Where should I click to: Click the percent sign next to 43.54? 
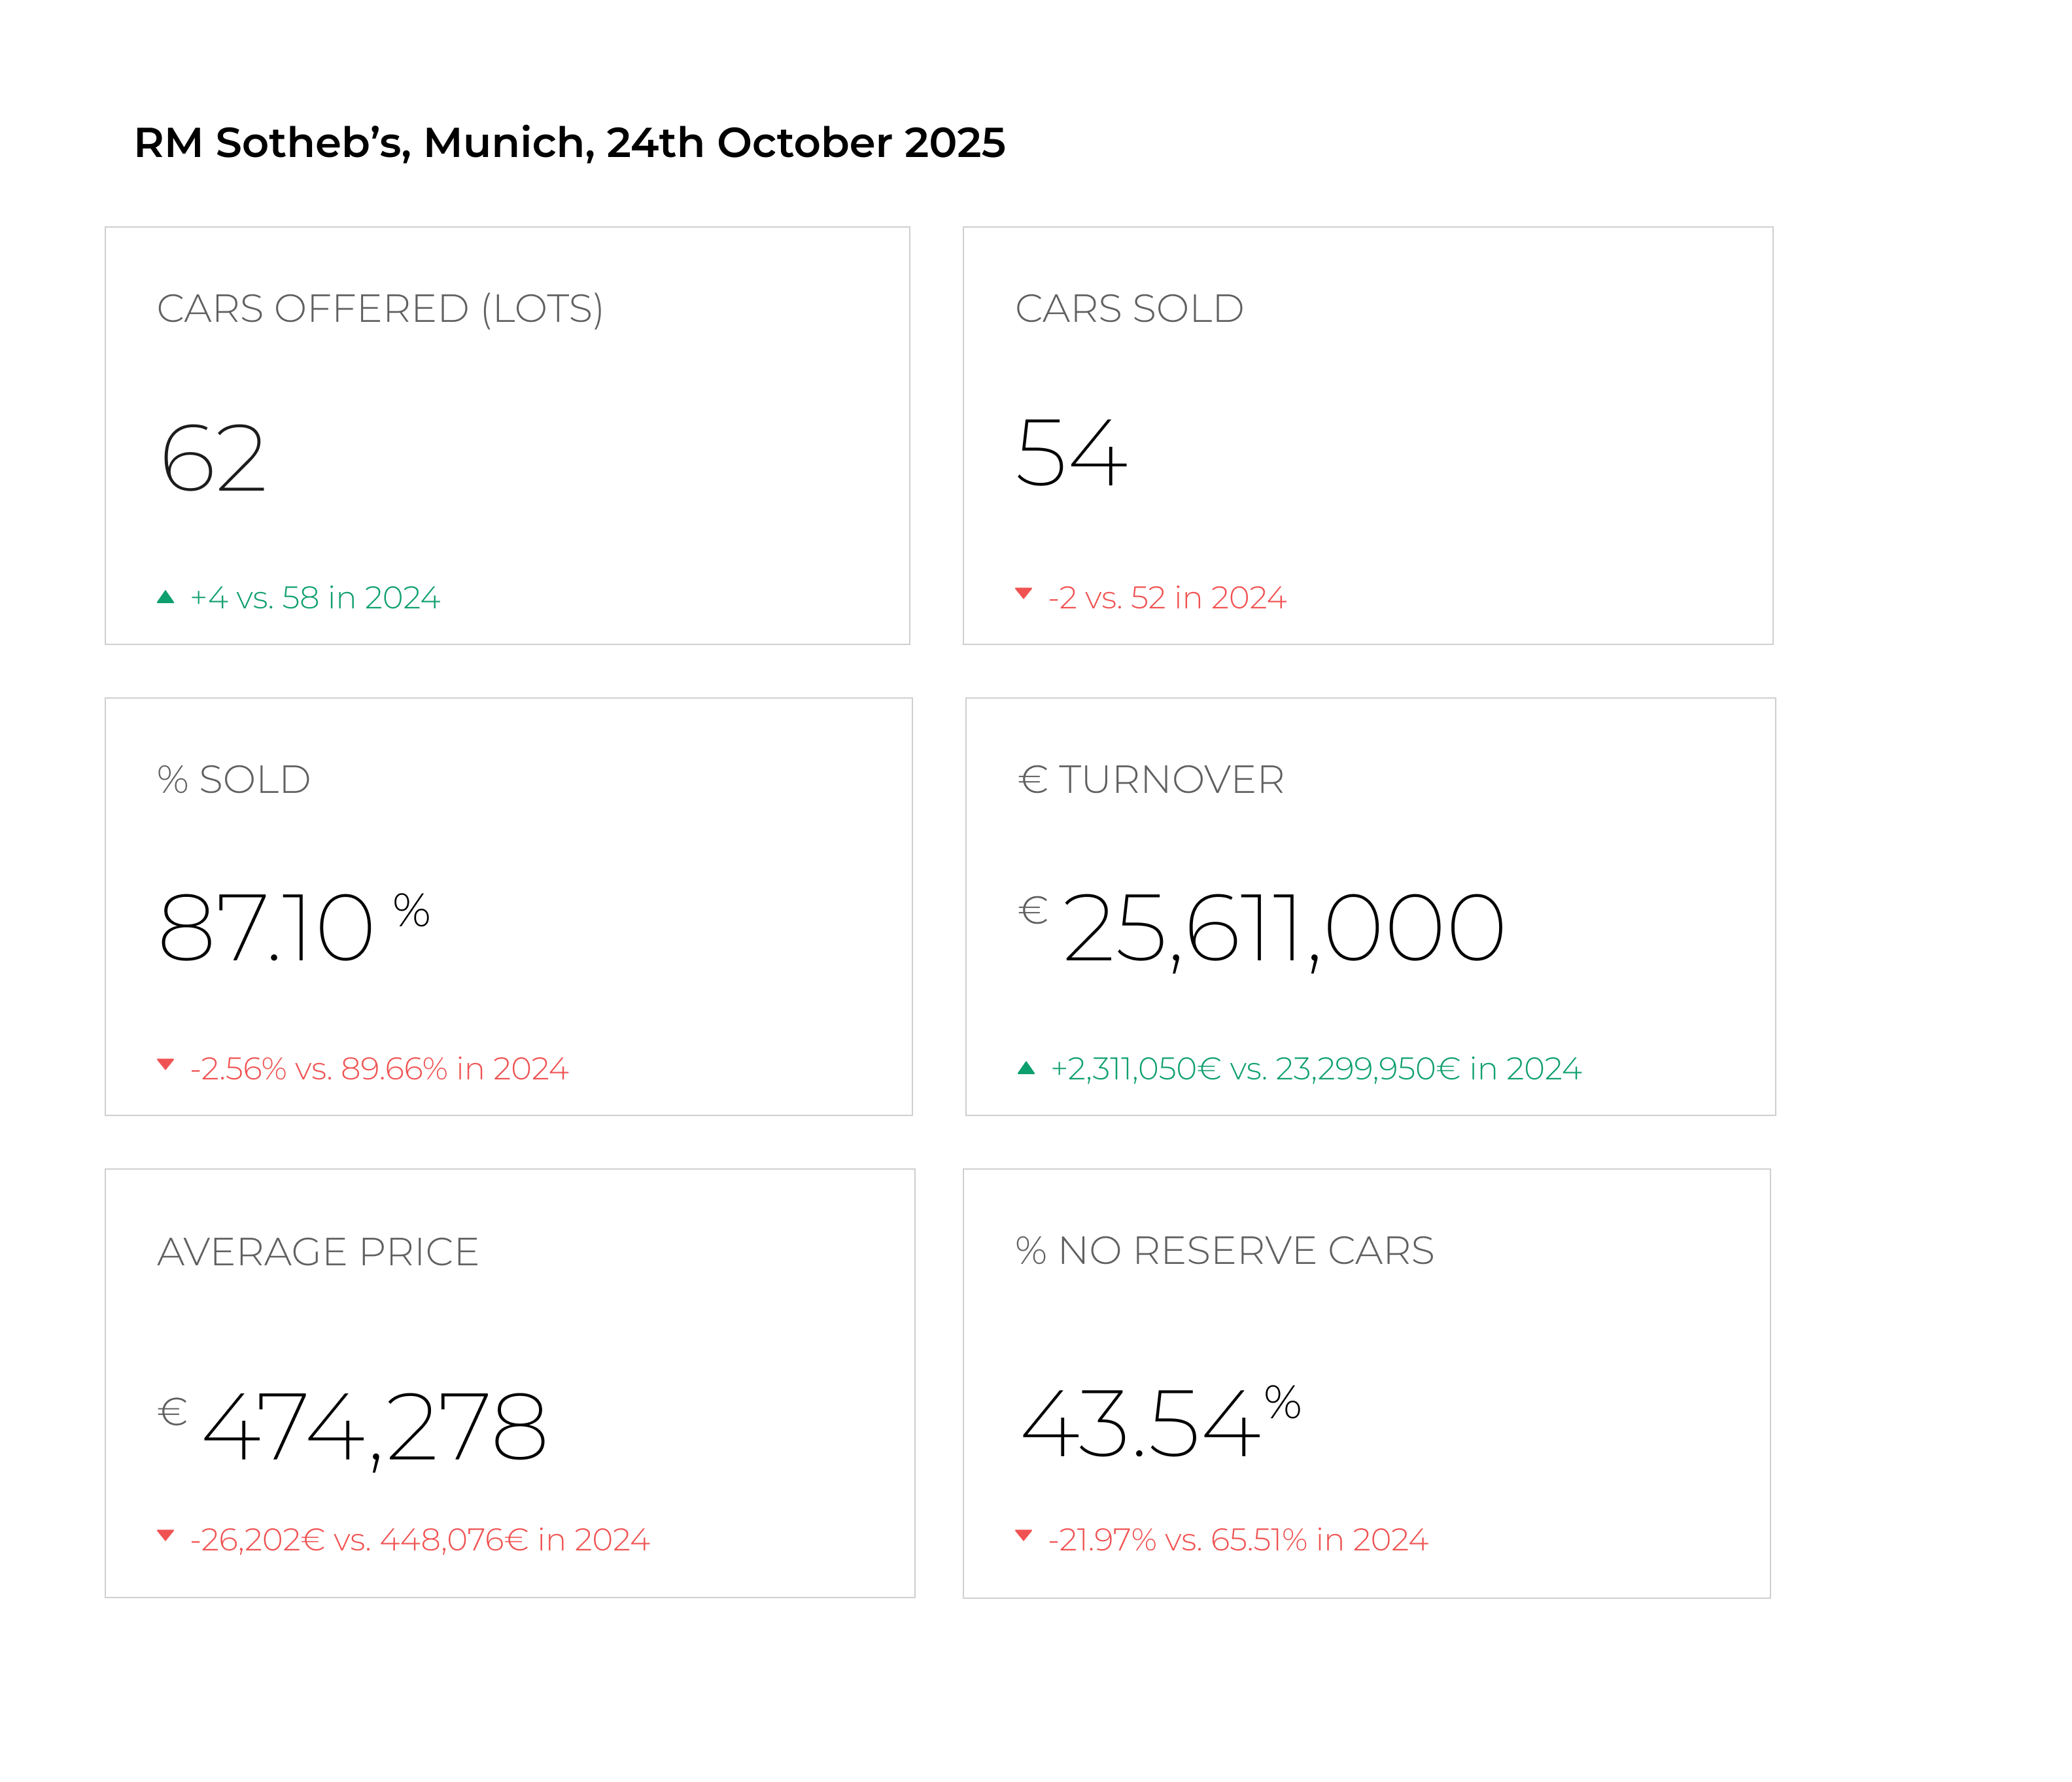1282,1402
